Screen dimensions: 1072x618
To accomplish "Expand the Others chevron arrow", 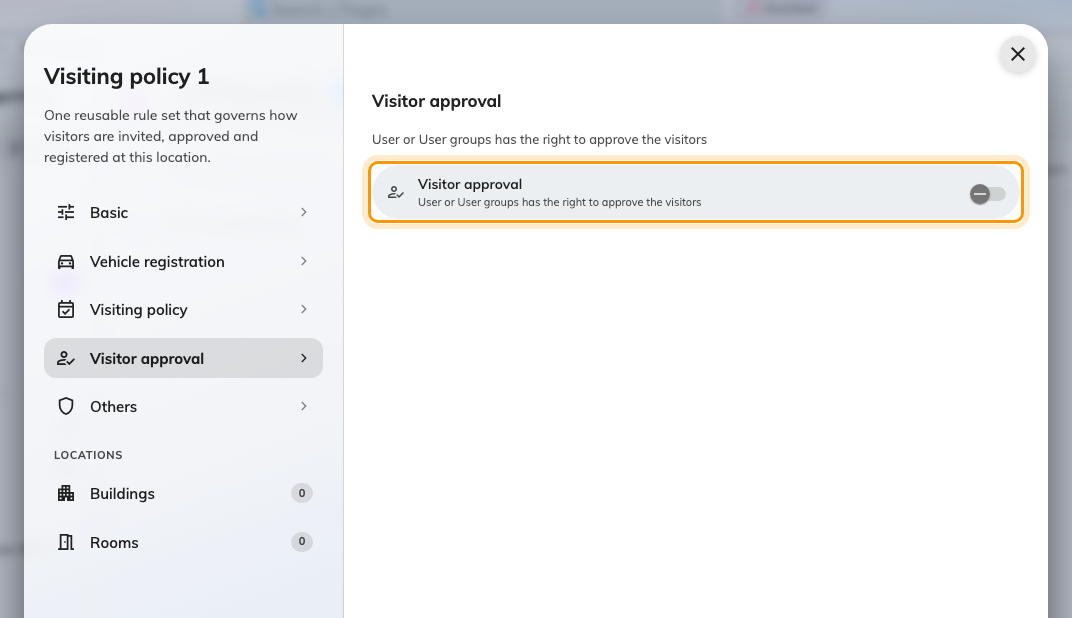I will tap(304, 406).
